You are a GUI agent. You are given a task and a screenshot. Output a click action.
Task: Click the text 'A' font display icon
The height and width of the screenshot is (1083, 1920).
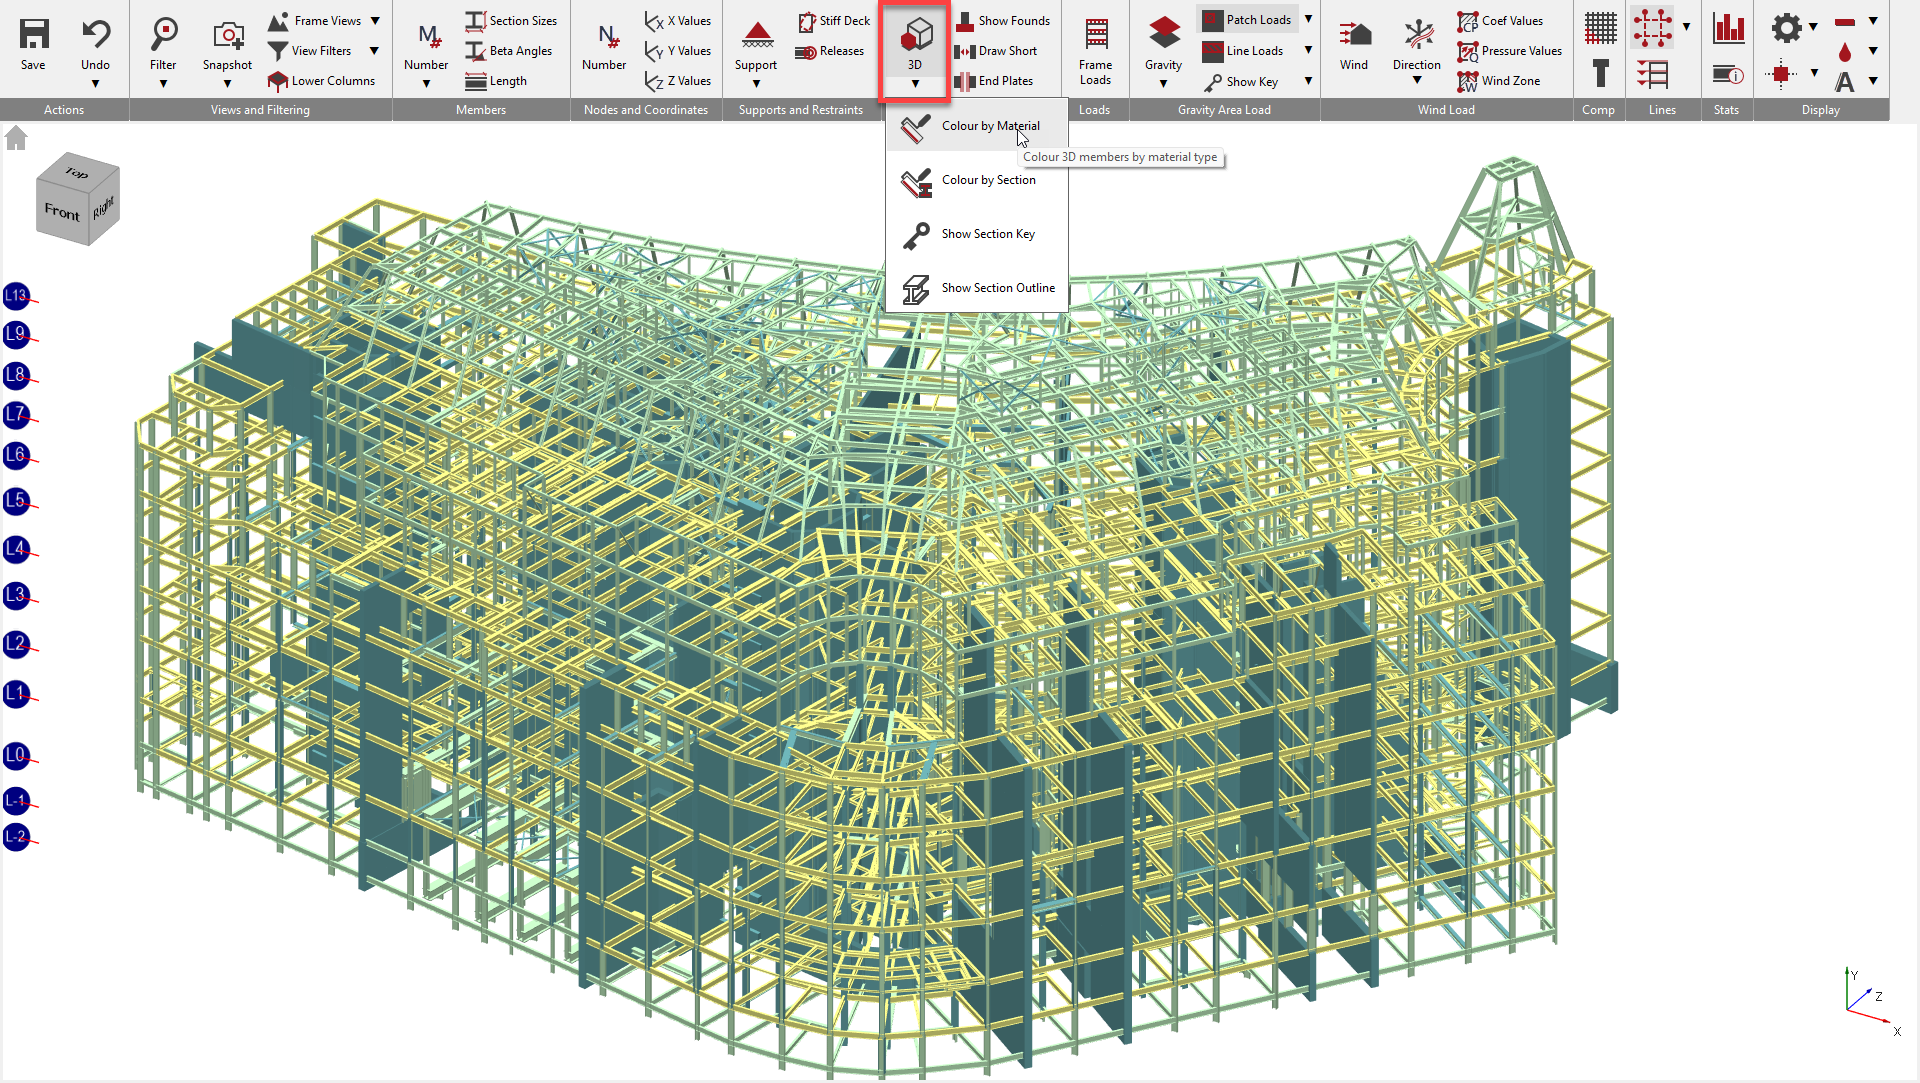1845,82
